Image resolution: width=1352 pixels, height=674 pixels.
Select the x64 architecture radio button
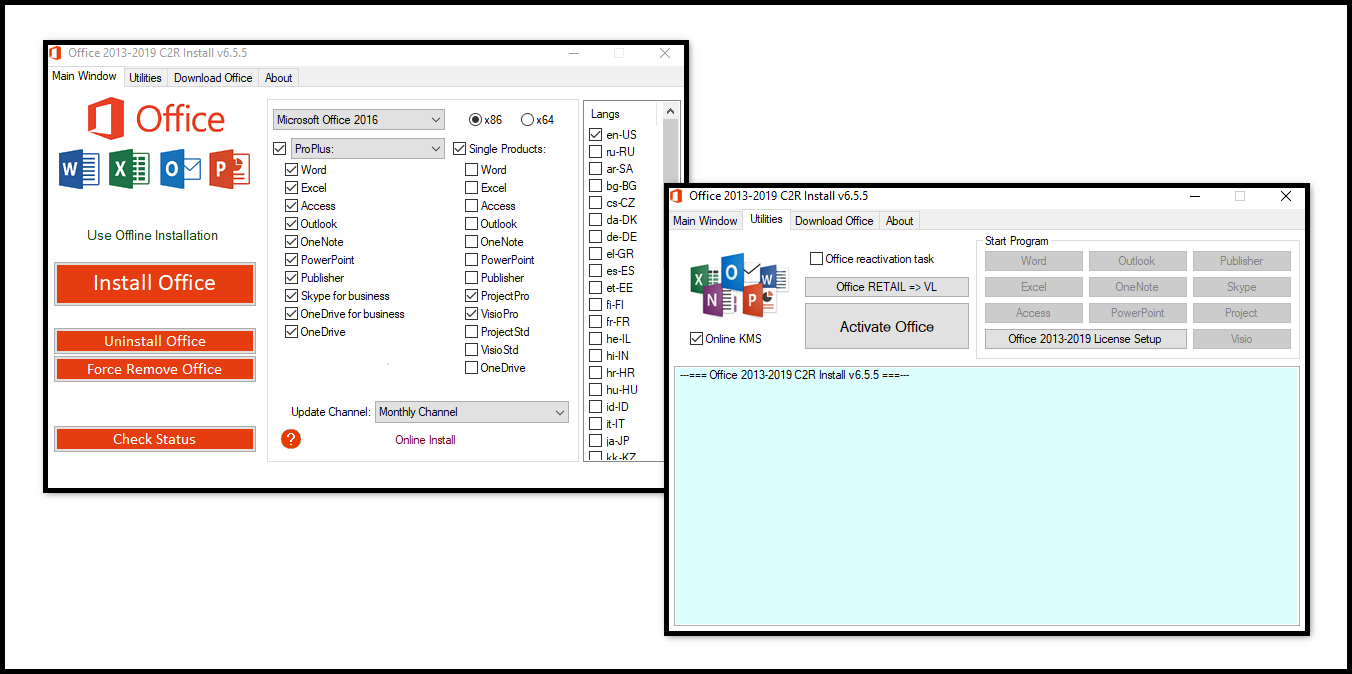527,120
